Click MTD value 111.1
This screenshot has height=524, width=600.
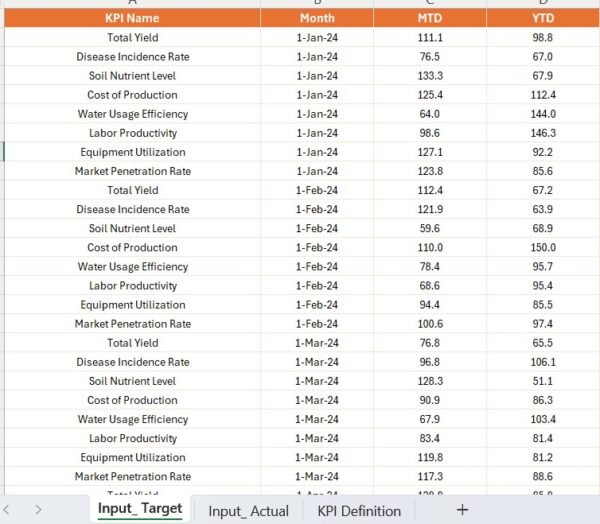pyautogui.click(x=430, y=38)
